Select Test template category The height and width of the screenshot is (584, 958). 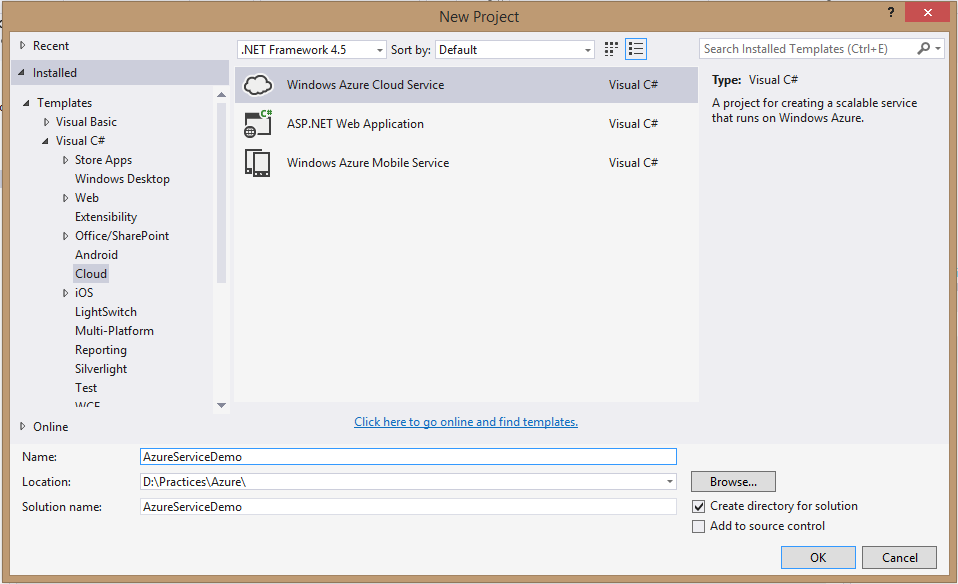(86, 388)
